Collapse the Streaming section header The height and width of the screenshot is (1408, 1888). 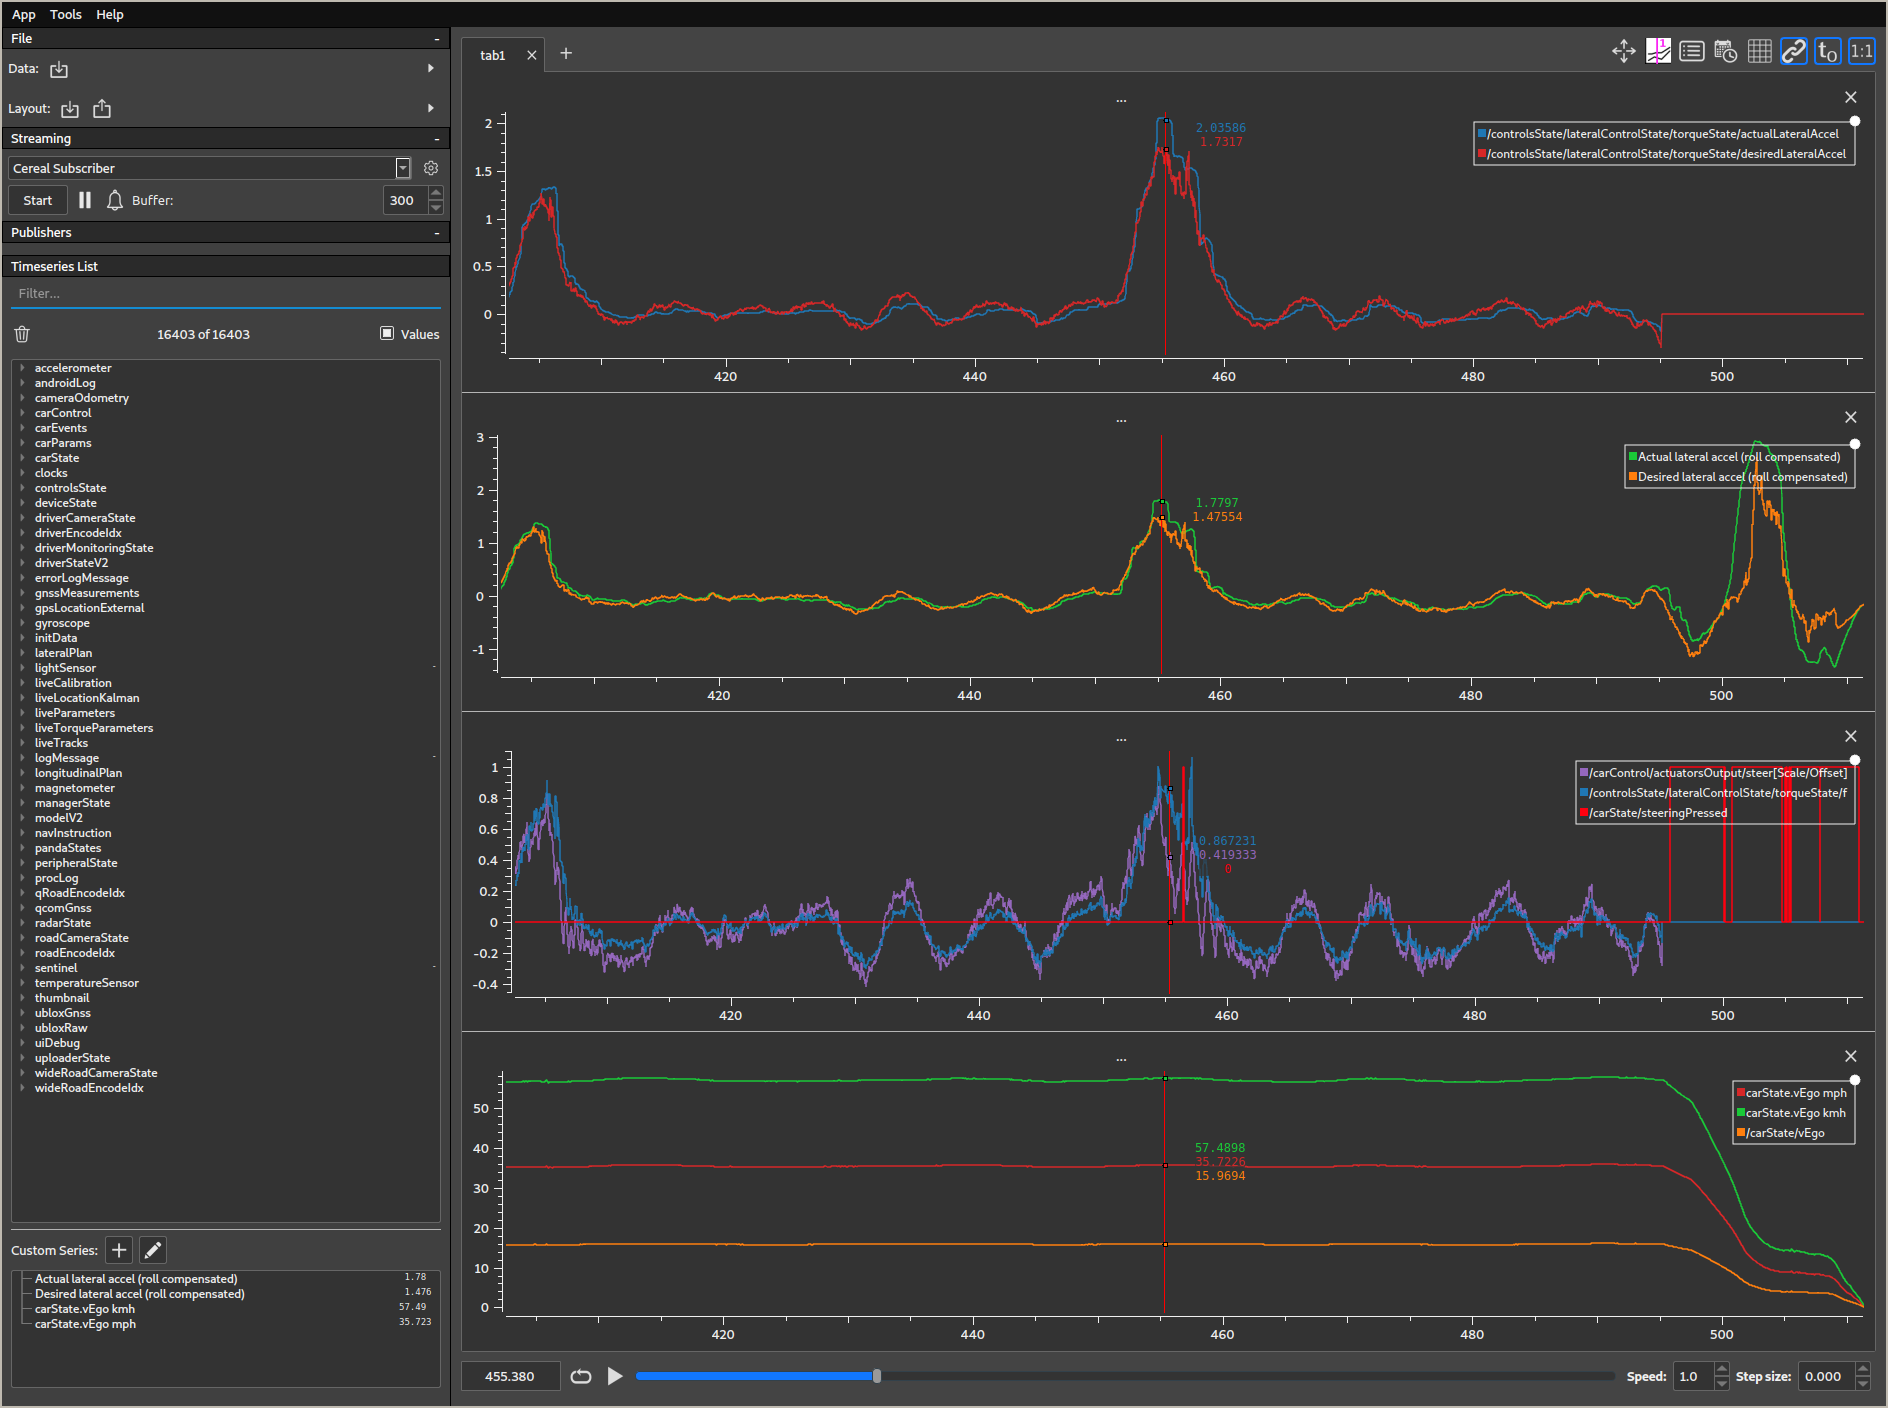[437, 138]
